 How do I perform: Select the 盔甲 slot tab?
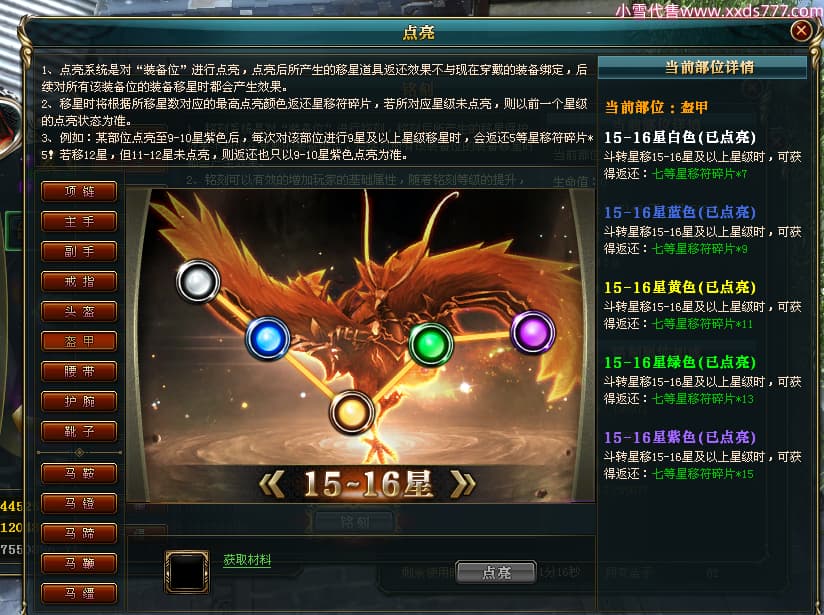click(79, 342)
